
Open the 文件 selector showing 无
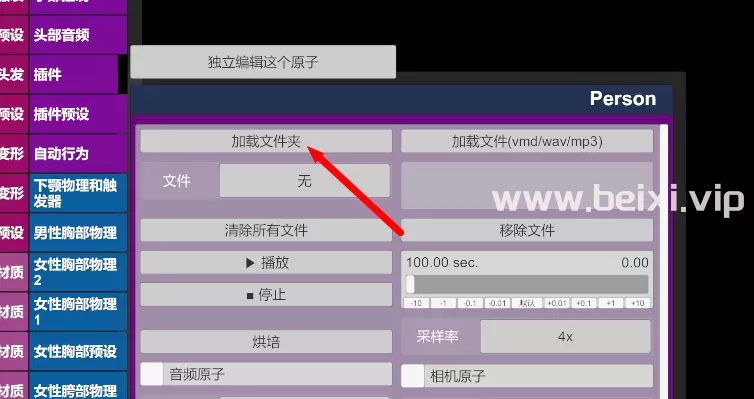point(304,181)
